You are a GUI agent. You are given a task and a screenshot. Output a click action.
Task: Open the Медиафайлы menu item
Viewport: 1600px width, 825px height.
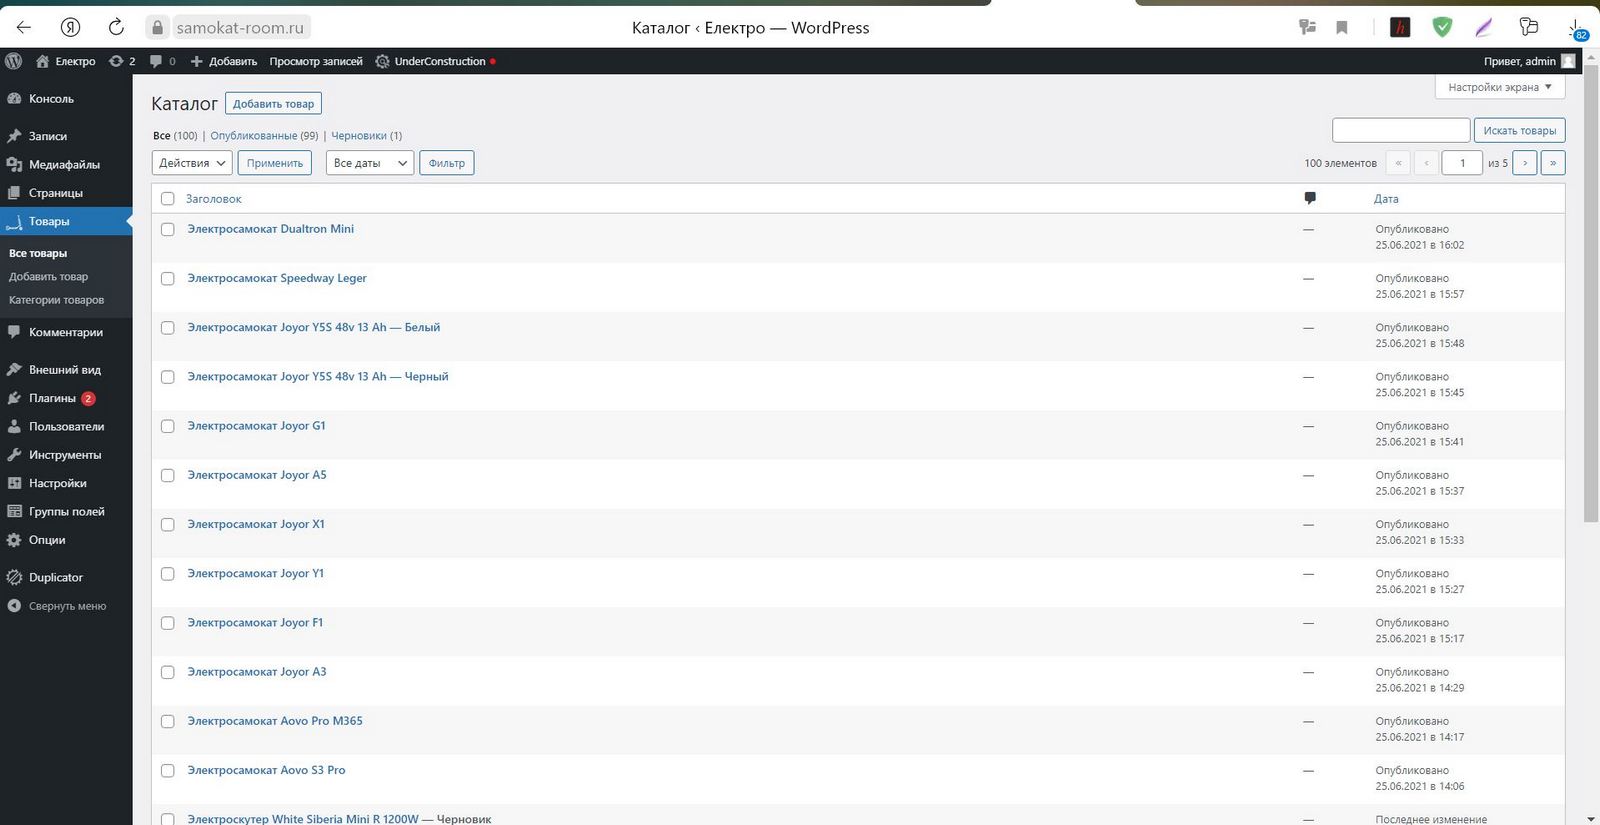click(x=64, y=164)
